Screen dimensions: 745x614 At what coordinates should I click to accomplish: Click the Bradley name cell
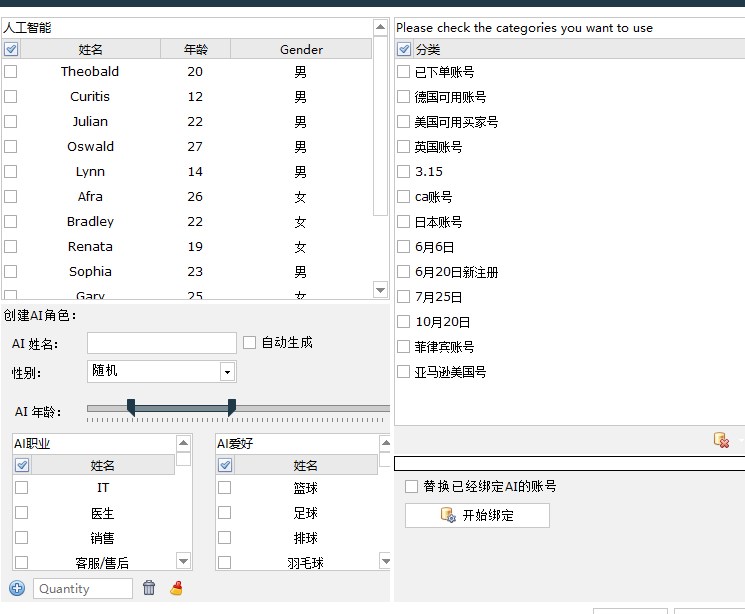point(90,221)
